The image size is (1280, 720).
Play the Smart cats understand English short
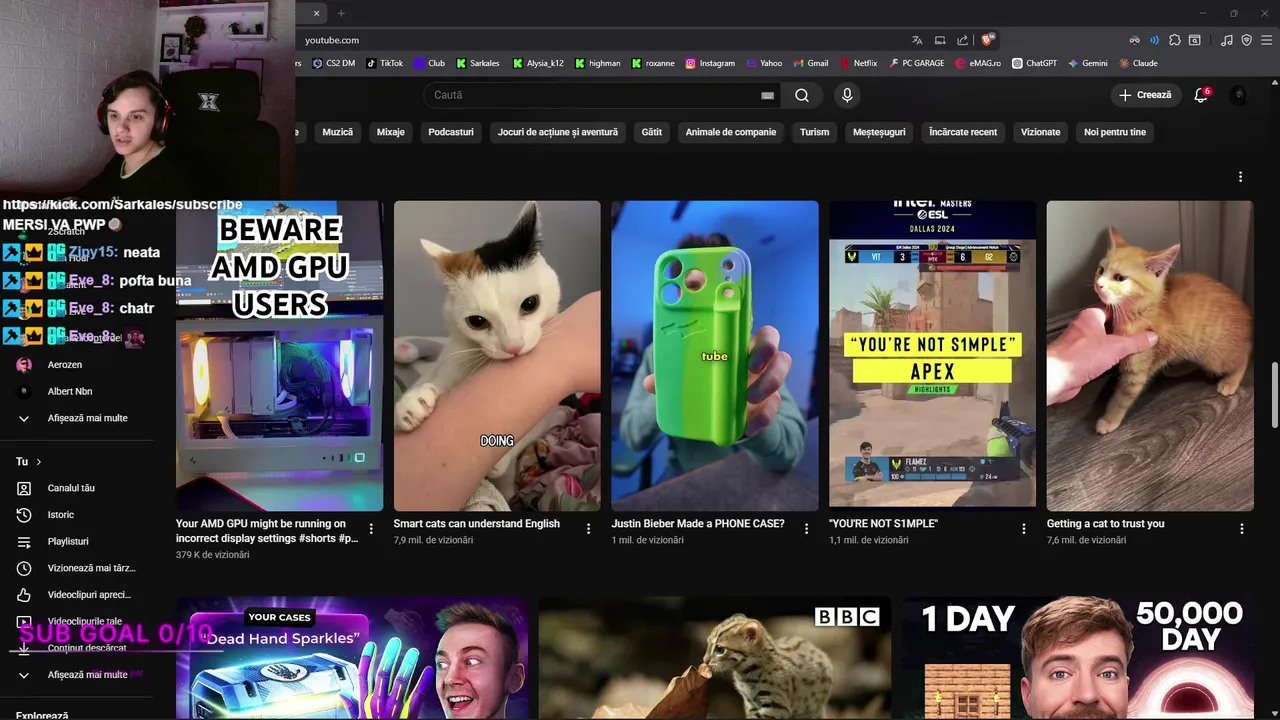497,356
